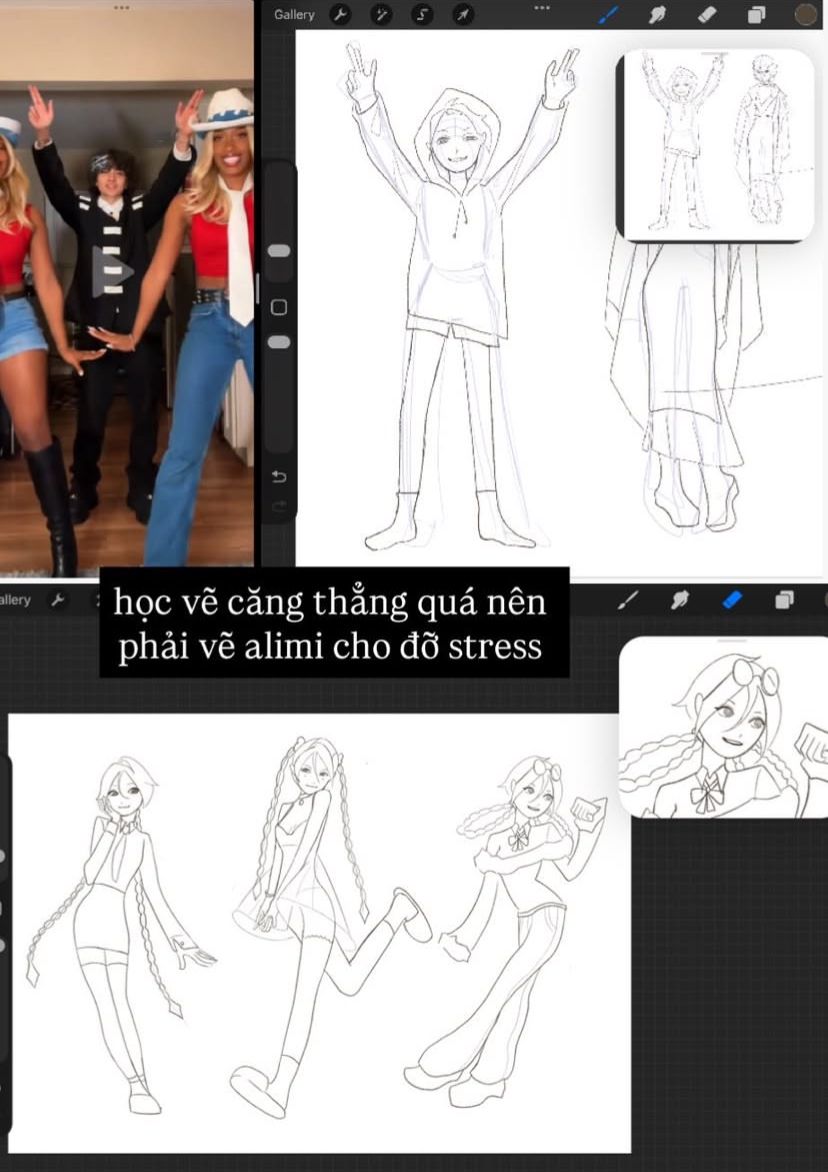
Task: Click the brush opacity slider handle
Action: 279,342
